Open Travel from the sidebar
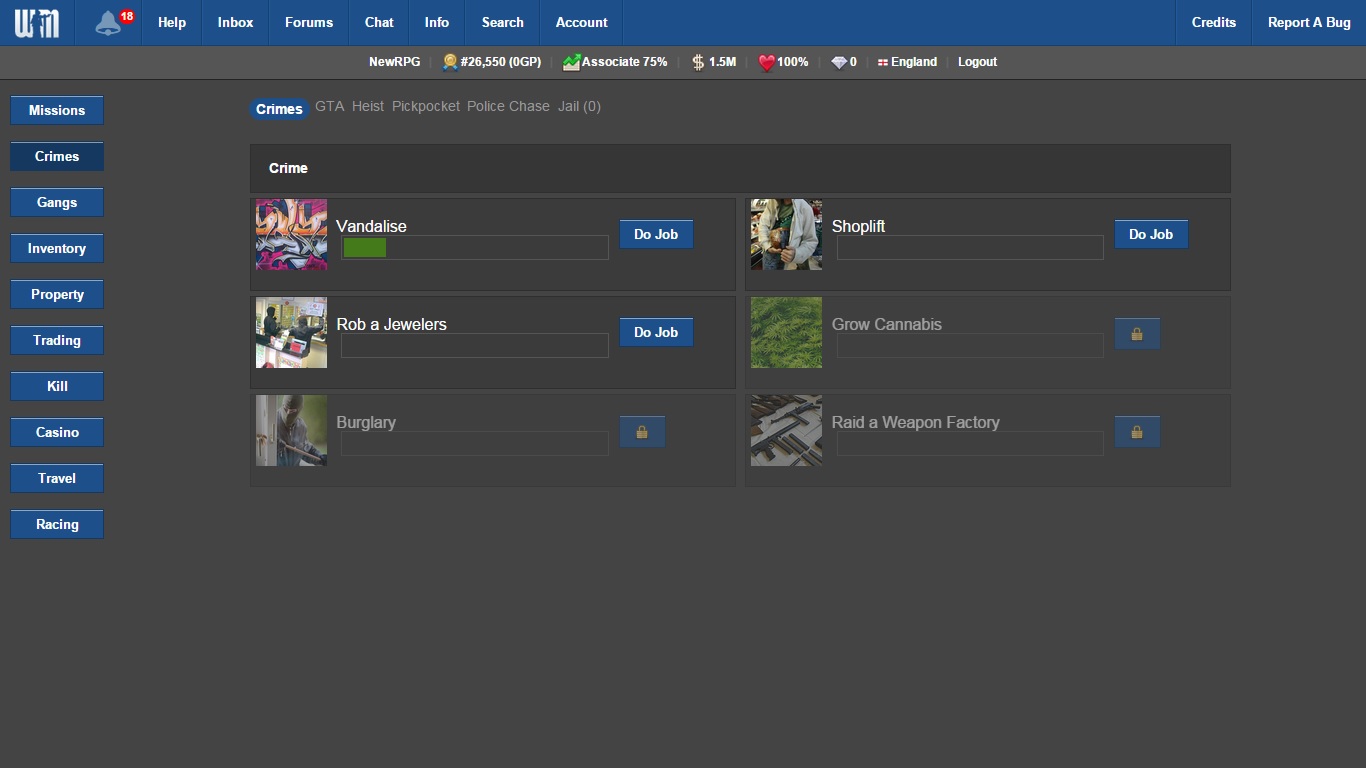 point(57,478)
